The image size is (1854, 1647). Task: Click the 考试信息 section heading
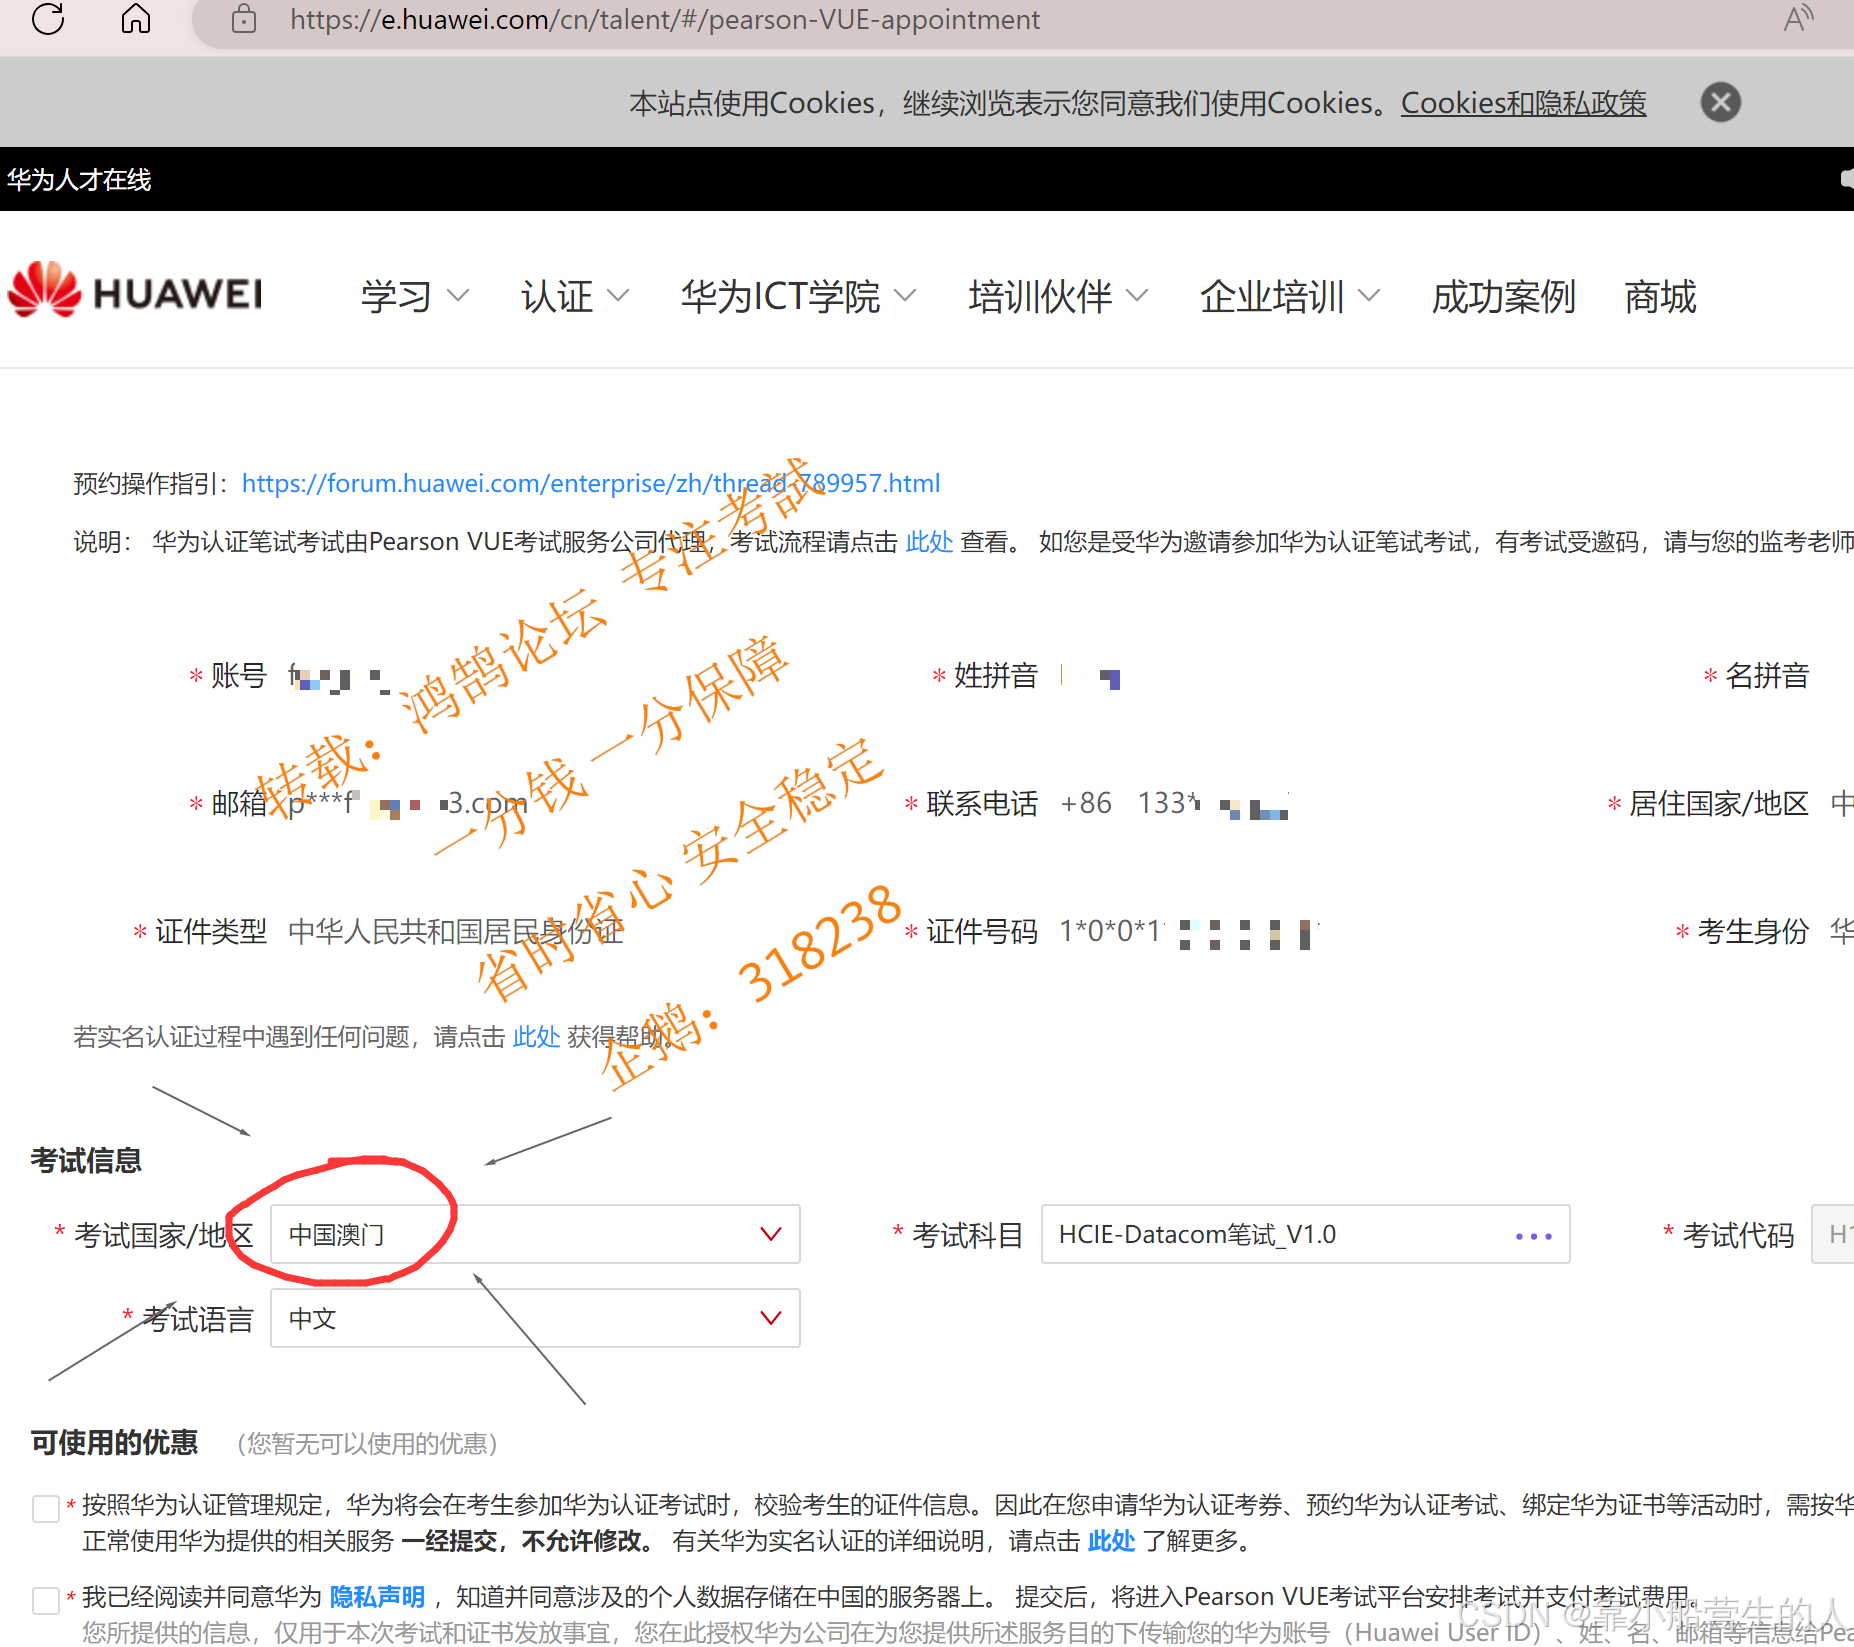coord(86,1161)
